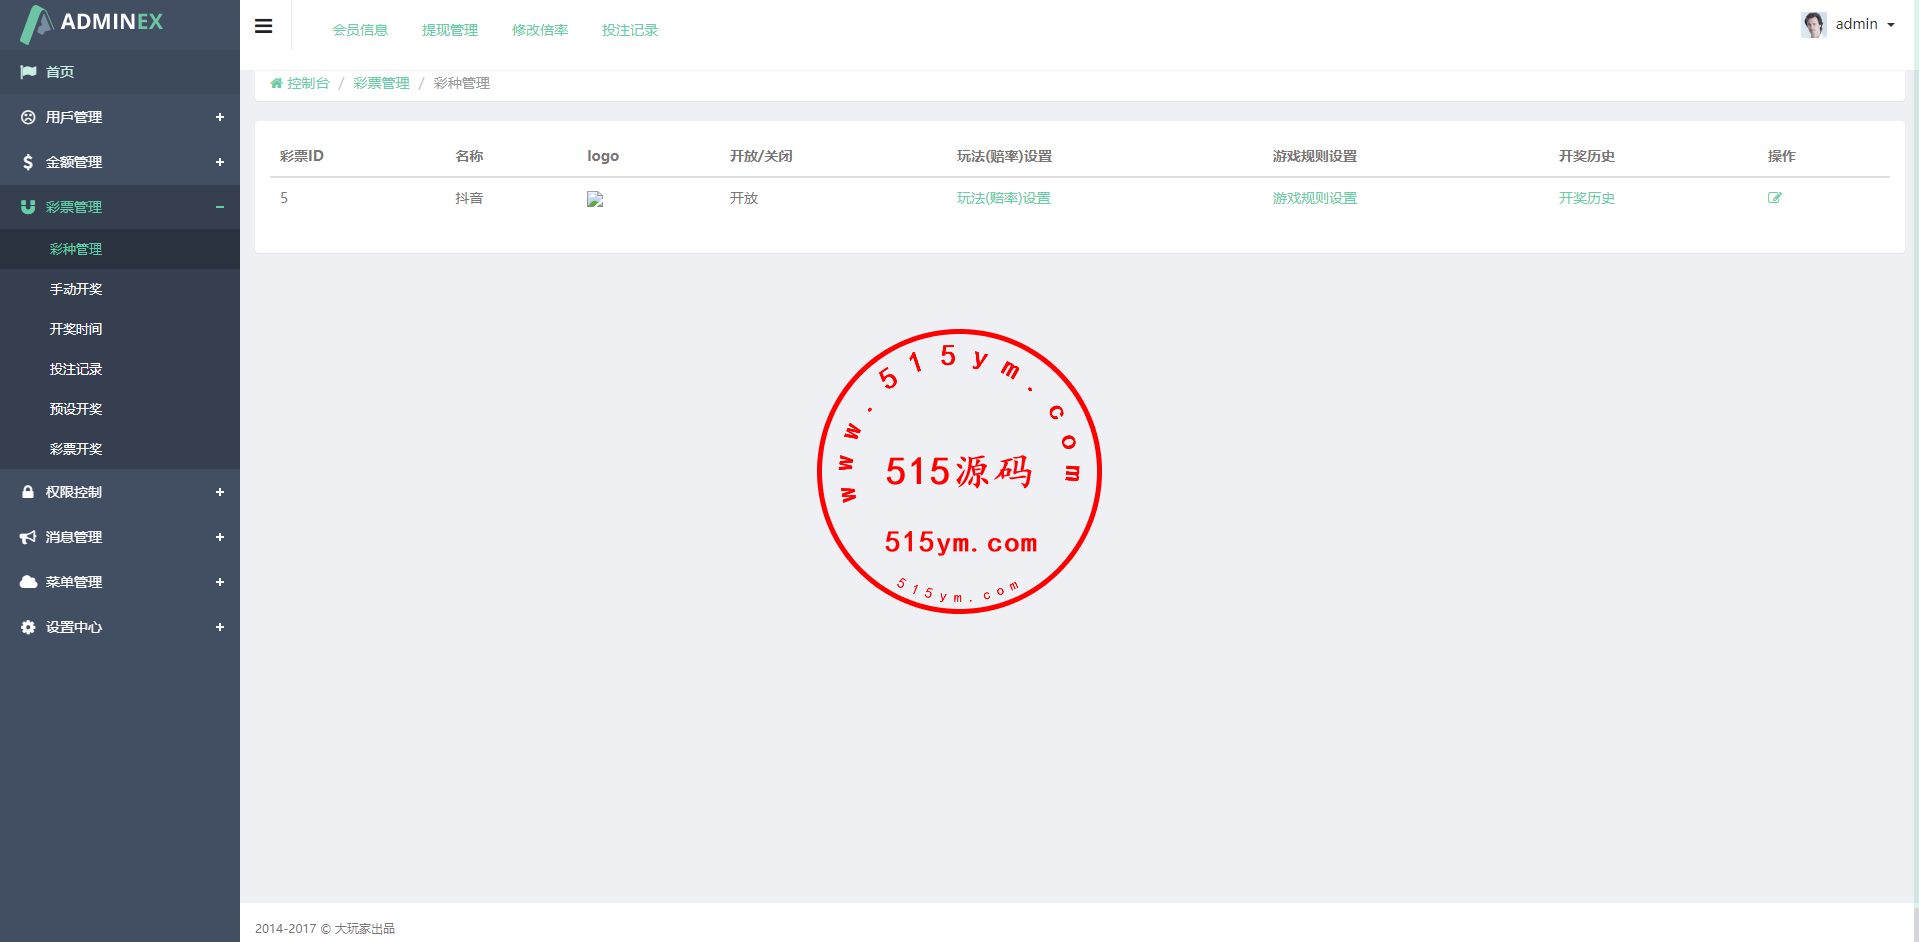This screenshot has height=942, width=1919.
Task: Open 提现管理 in top navigation
Action: coord(450,30)
